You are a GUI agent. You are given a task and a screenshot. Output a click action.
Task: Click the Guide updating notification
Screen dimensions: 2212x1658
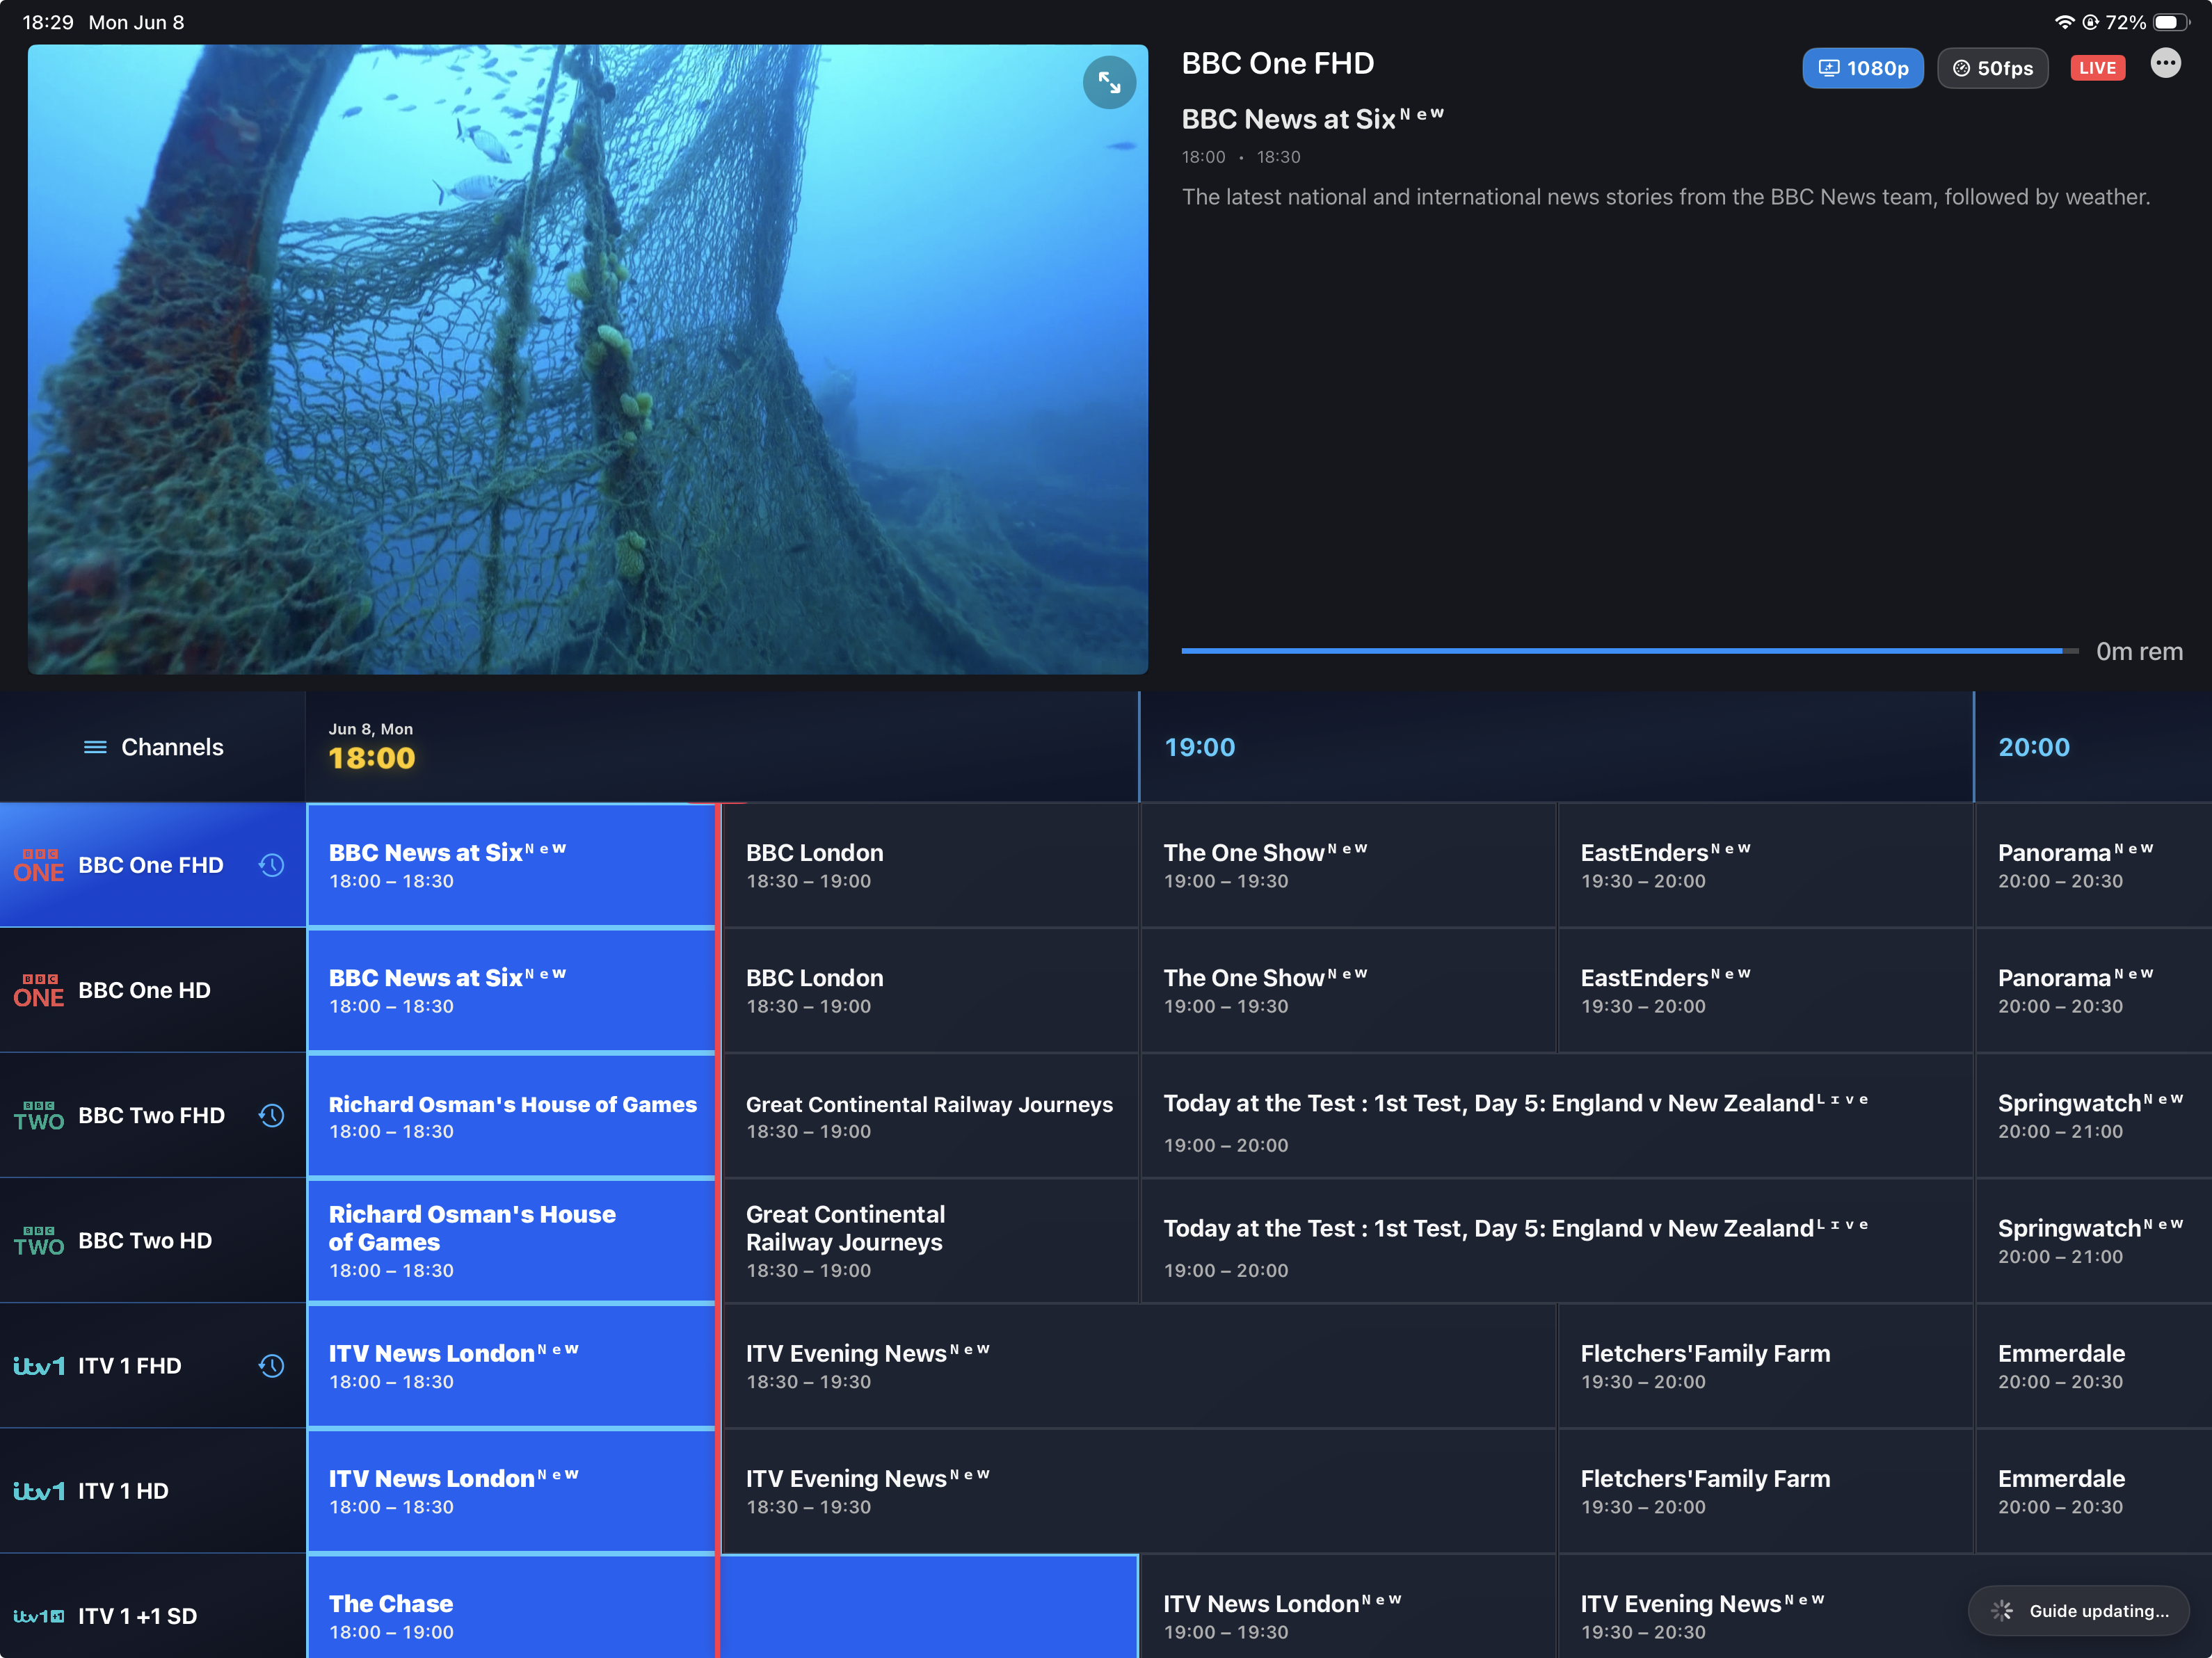(2079, 1610)
